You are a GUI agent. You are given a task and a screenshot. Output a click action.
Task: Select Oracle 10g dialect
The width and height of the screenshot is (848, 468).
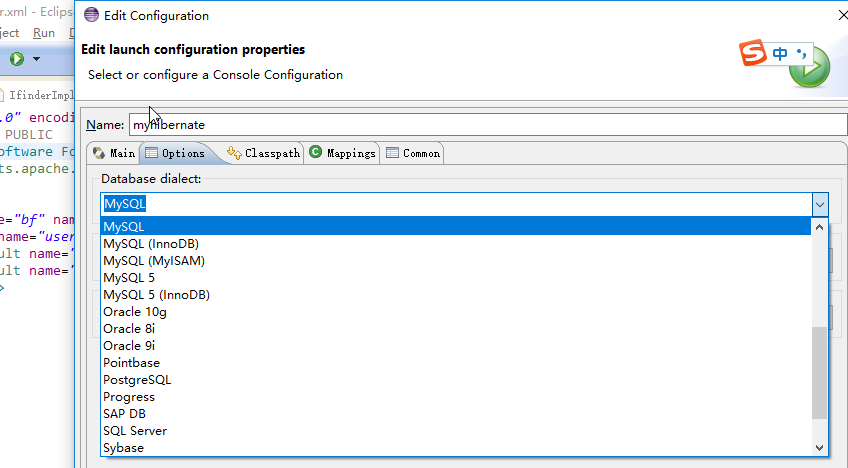[x=456, y=312]
